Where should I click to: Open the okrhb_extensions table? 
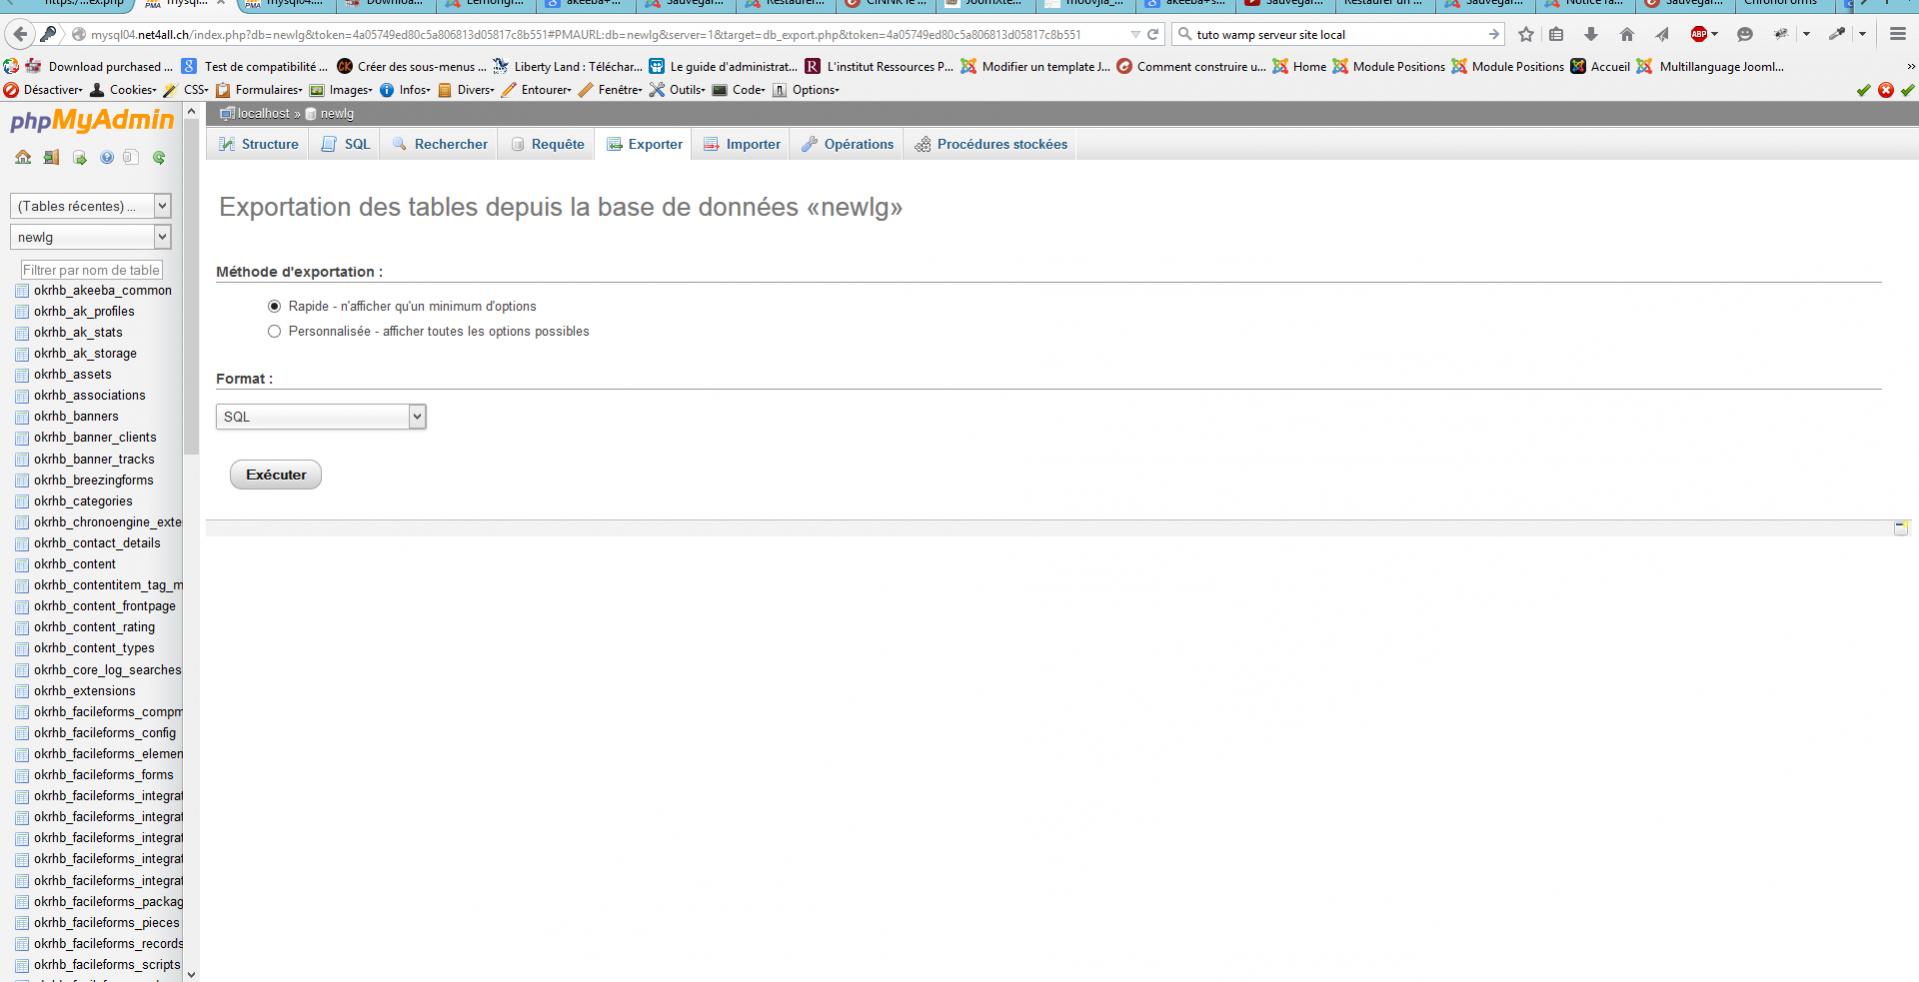[x=84, y=691]
